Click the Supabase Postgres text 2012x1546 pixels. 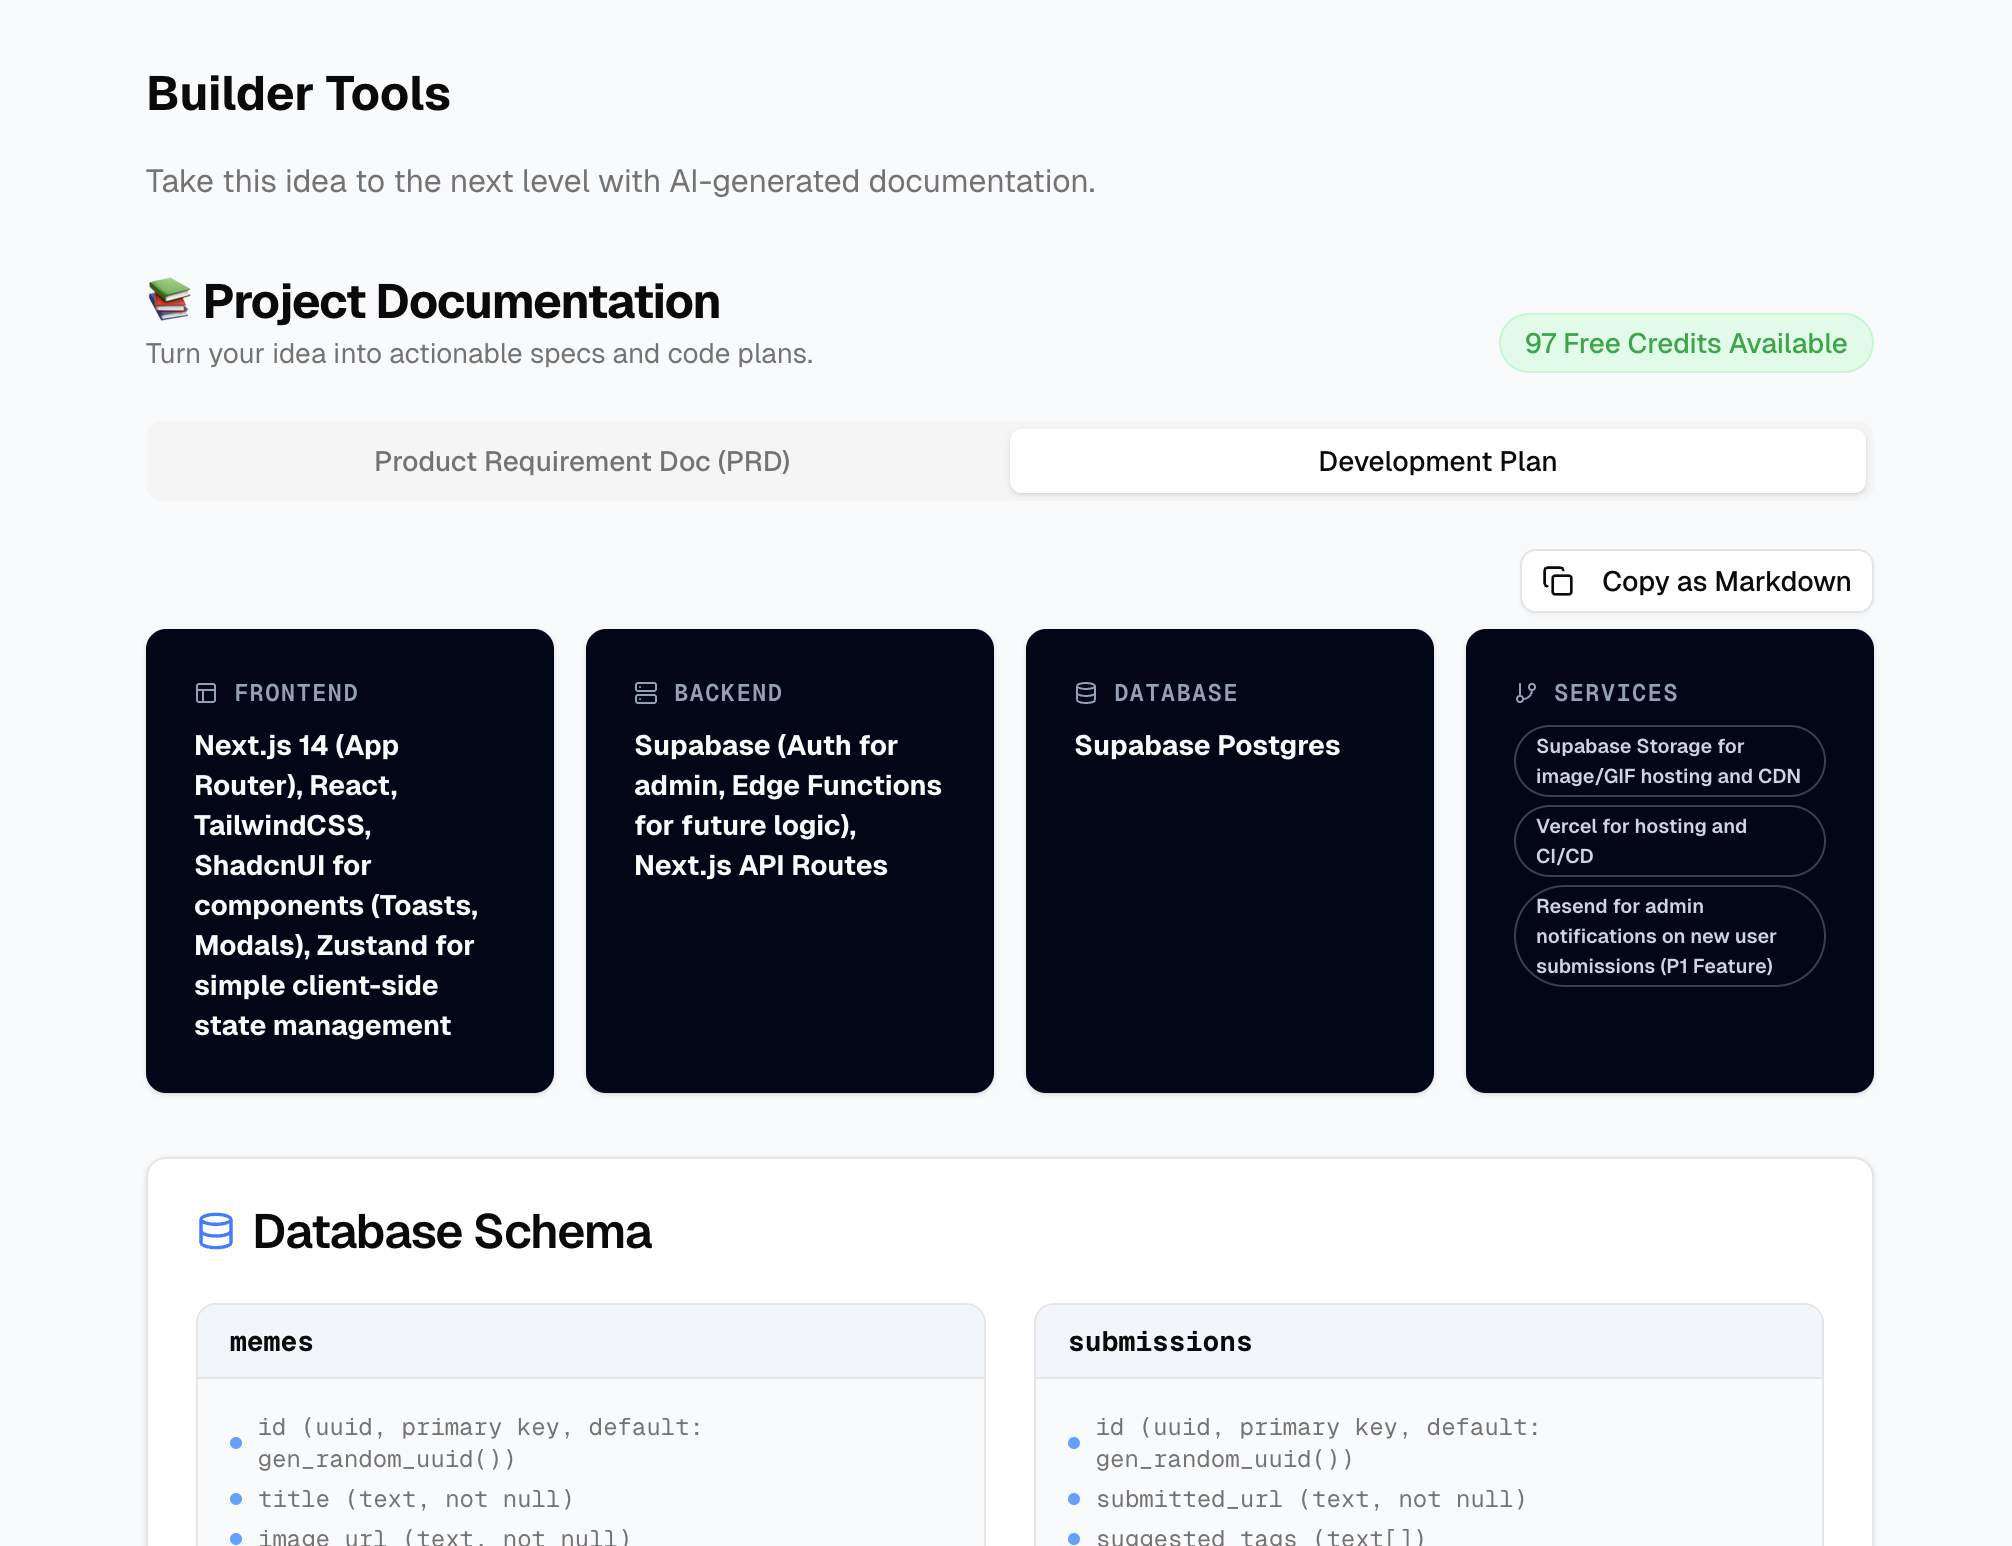tap(1207, 745)
